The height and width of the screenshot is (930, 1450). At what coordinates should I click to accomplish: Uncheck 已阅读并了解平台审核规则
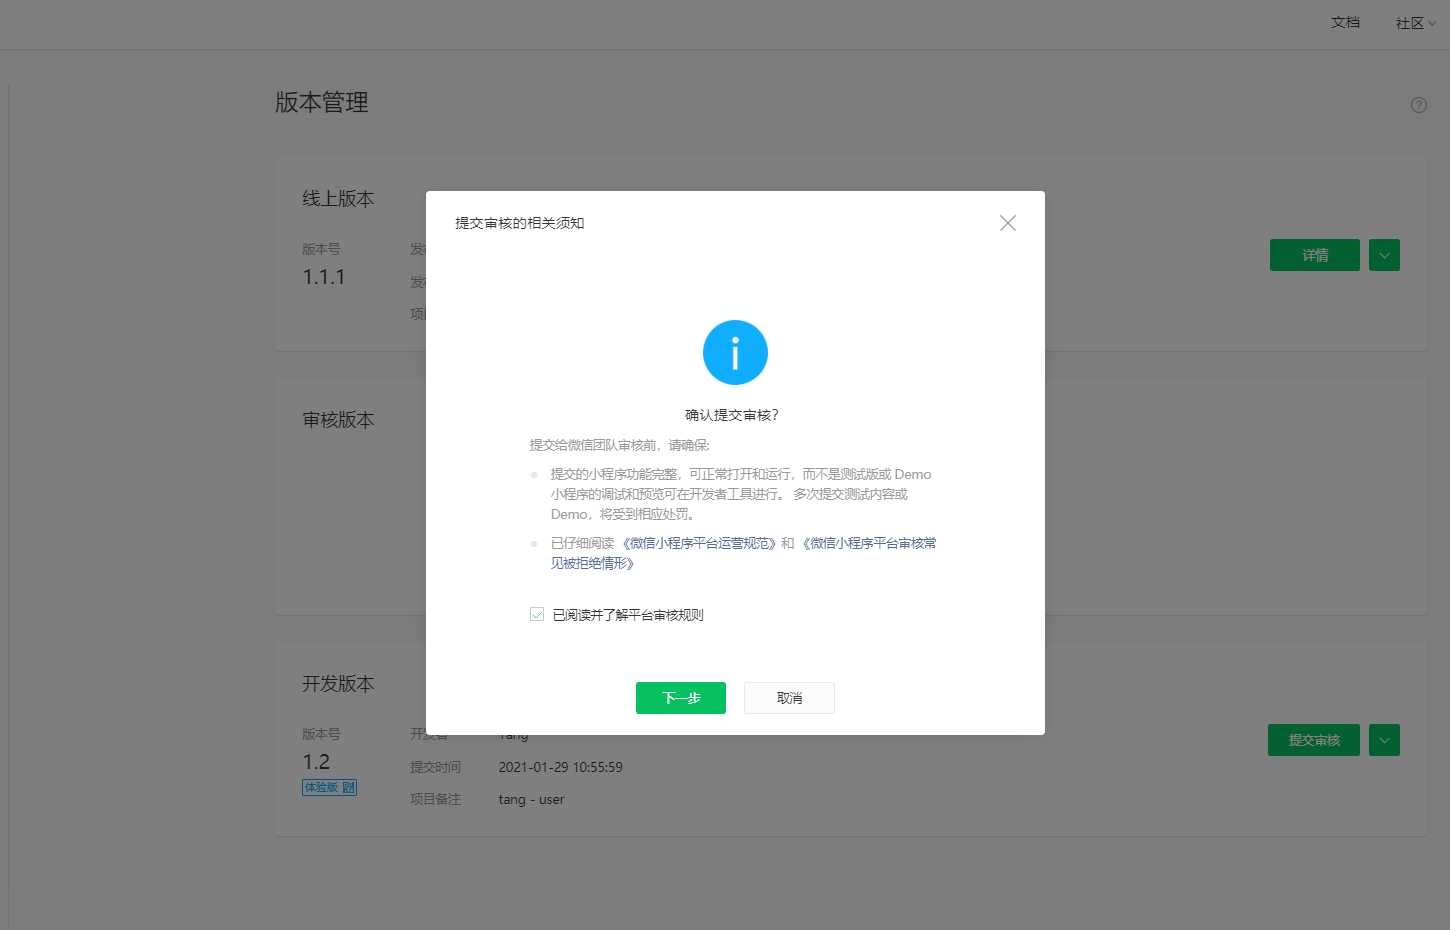pos(536,614)
